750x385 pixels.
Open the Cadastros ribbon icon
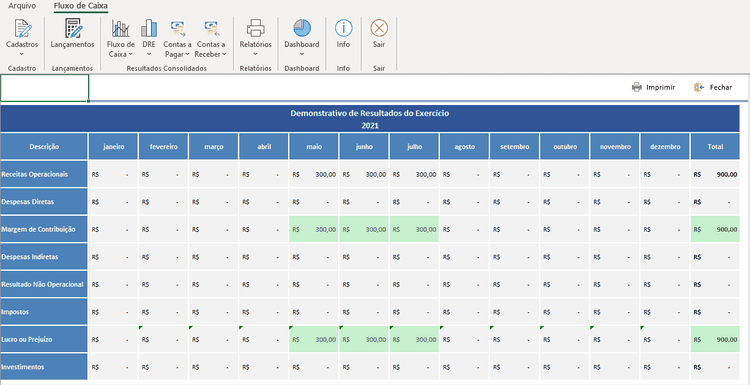[22, 28]
